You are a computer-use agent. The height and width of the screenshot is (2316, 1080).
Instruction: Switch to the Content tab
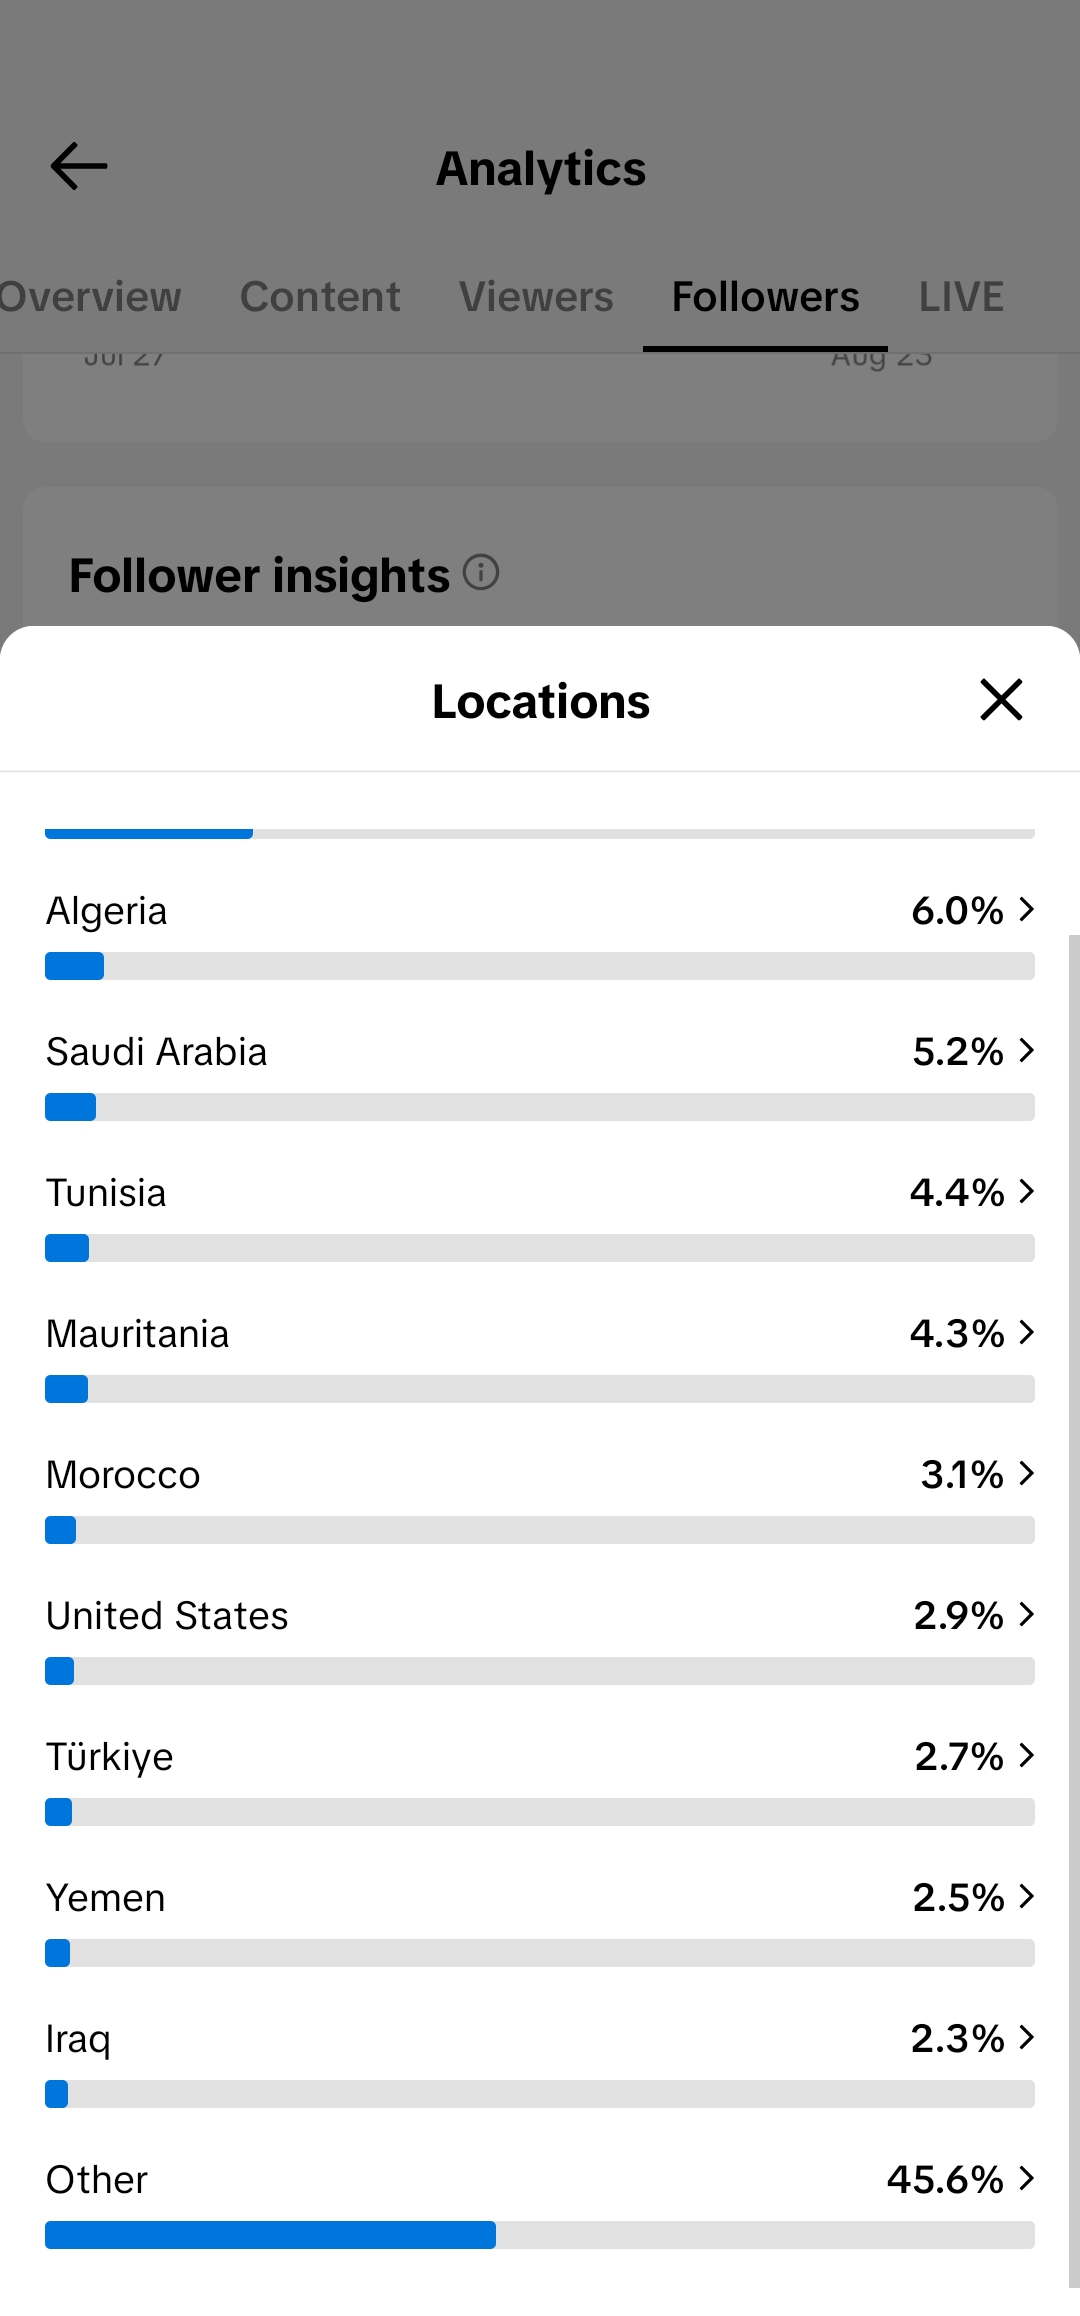pos(320,297)
